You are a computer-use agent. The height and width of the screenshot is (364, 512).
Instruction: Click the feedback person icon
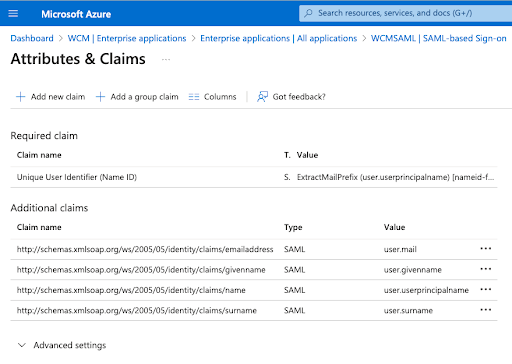pos(262,97)
